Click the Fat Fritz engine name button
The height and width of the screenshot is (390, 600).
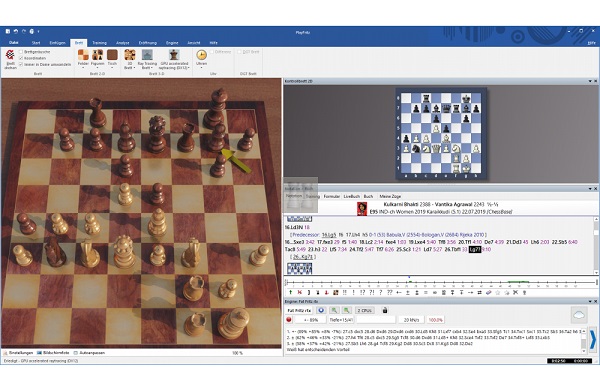pos(299,310)
